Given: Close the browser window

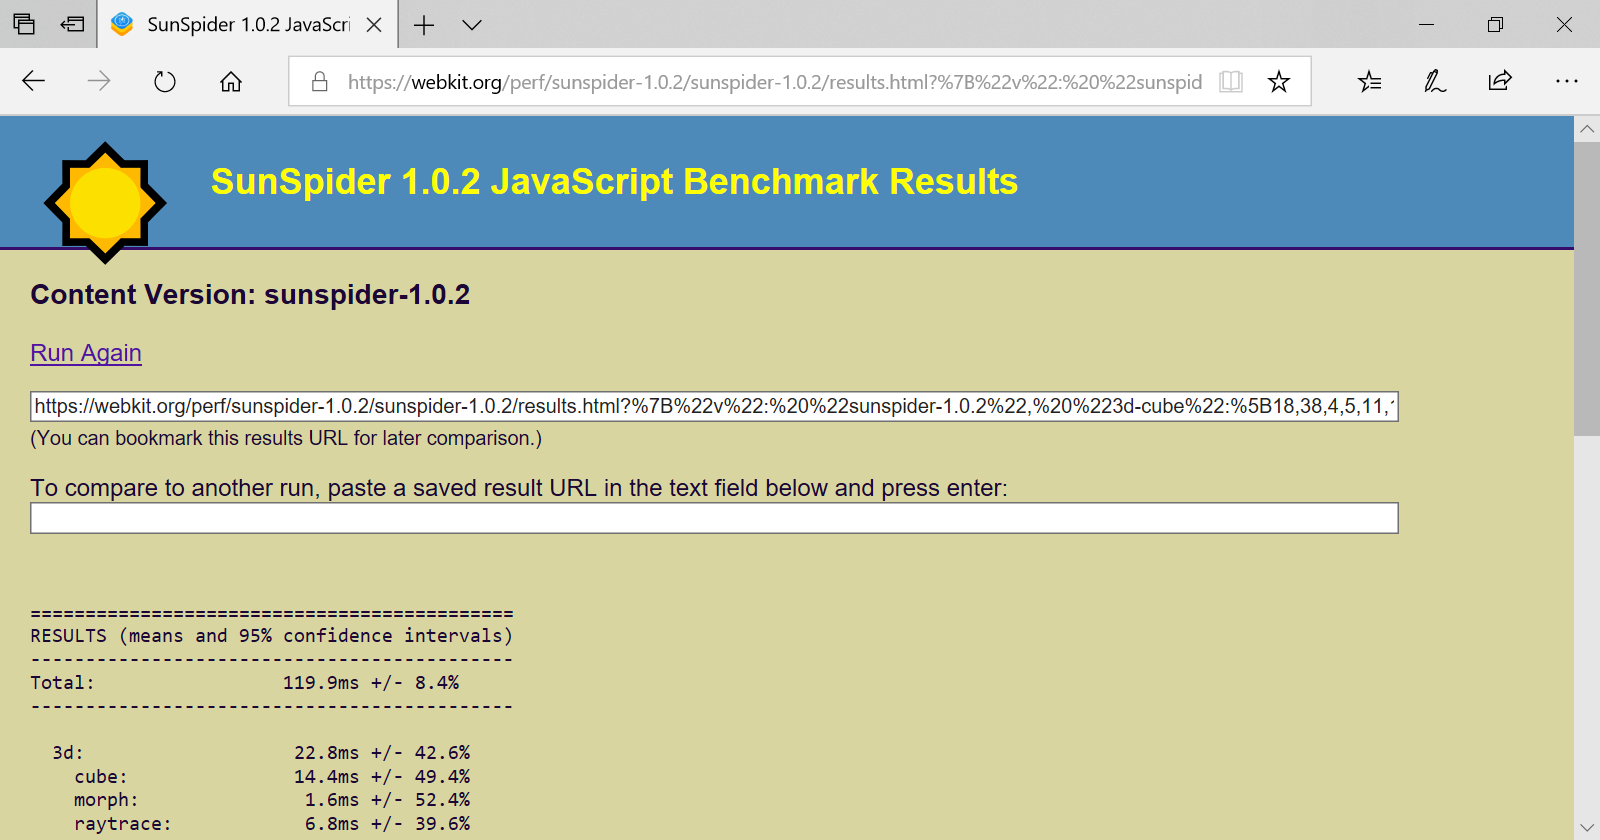Looking at the screenshot, I should (x=1565, y=24).
